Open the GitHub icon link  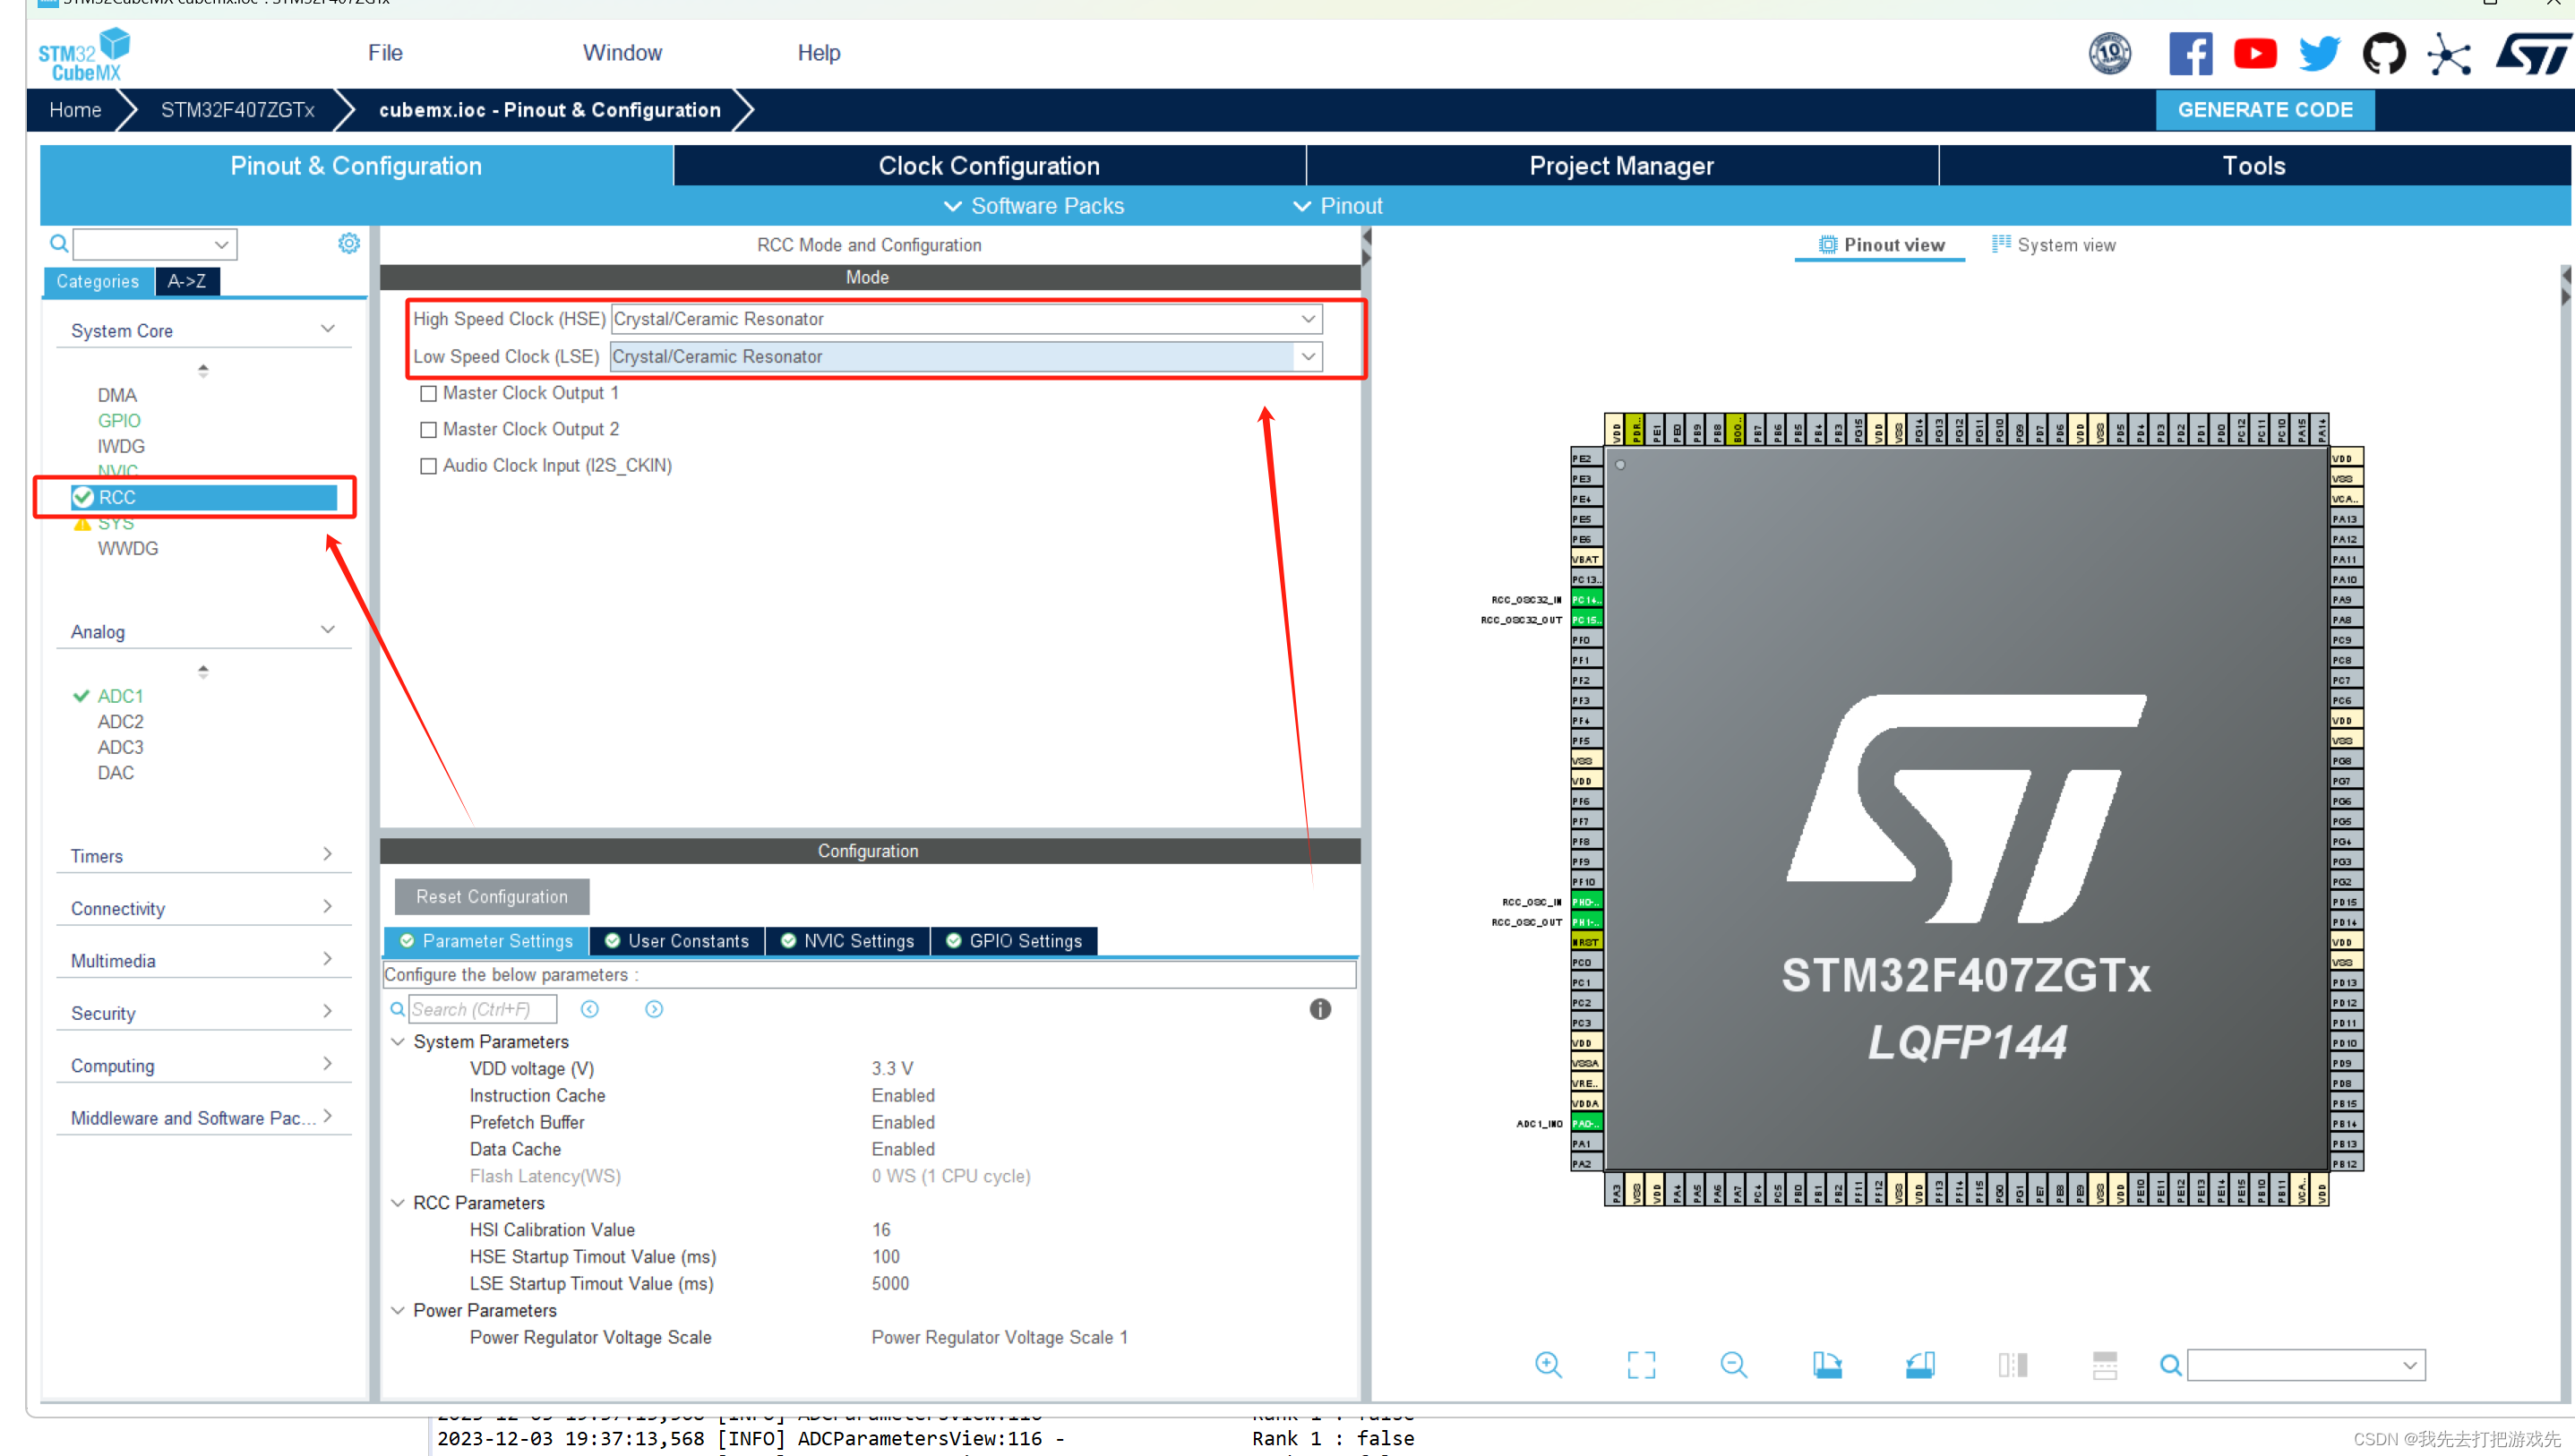[2383, 53]
